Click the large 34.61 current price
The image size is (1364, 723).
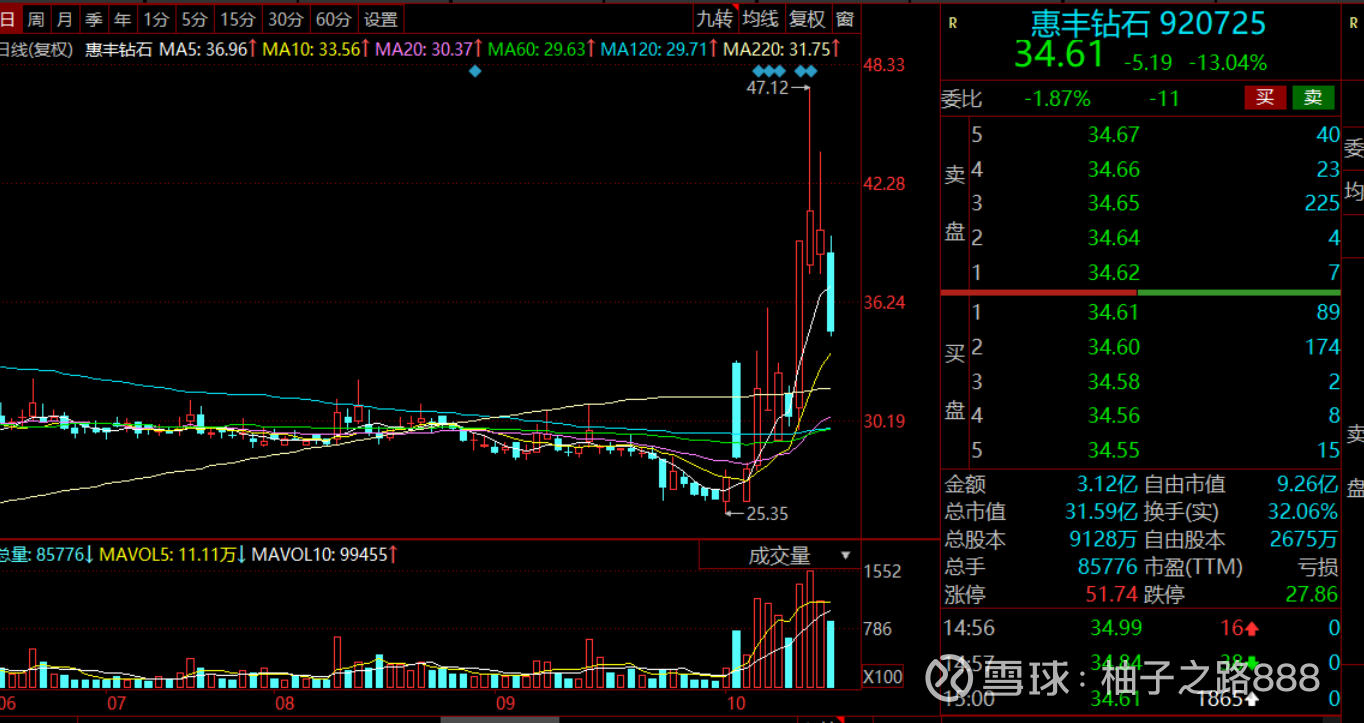[1059, 54]
